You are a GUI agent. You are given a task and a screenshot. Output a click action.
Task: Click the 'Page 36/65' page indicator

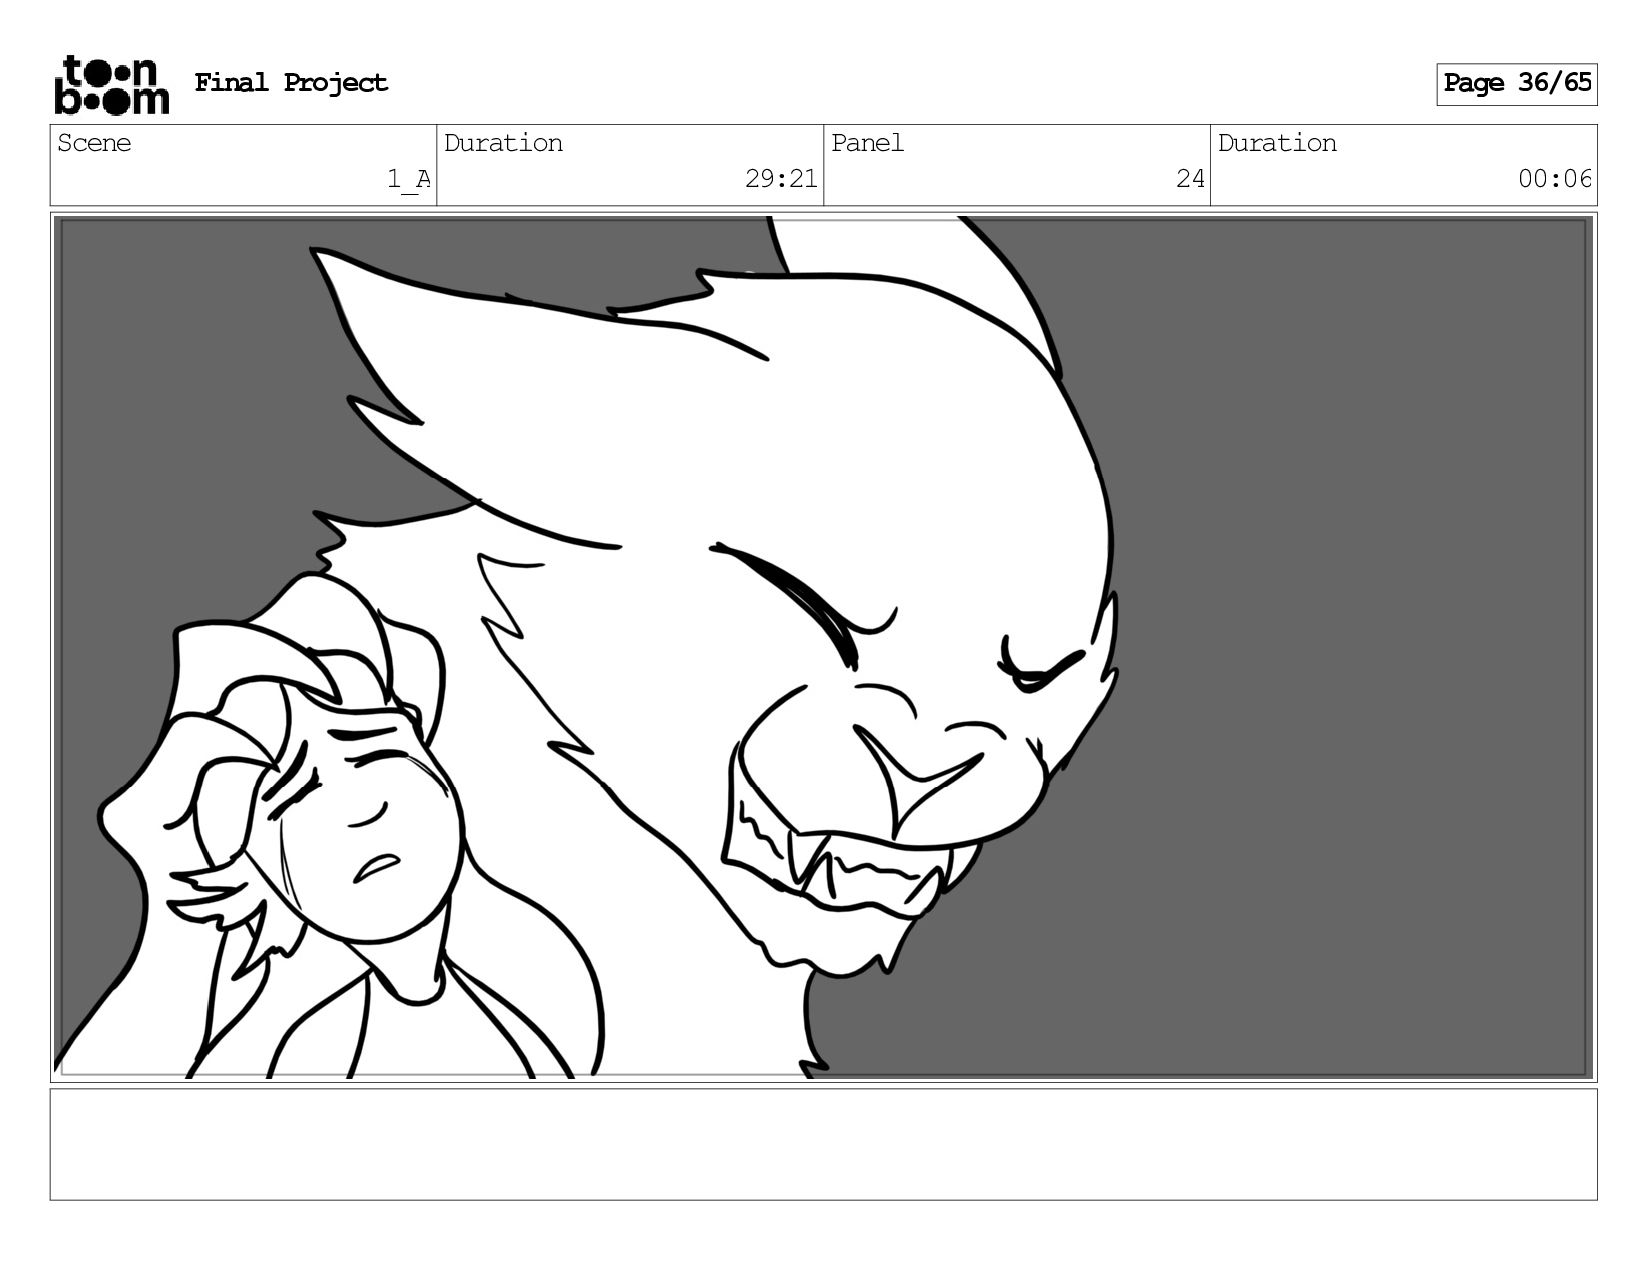(x=1517, y=84)
